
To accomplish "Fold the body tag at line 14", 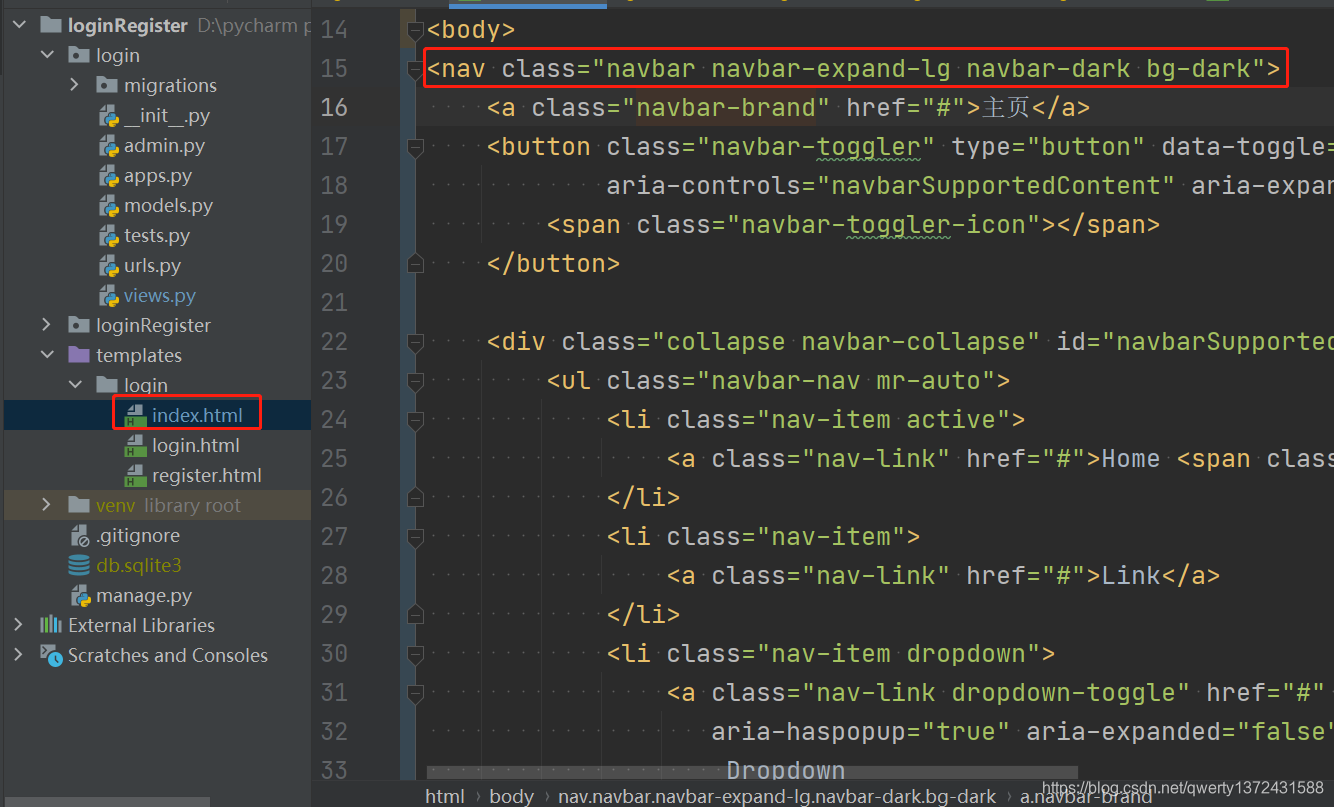I will point(415,30).
